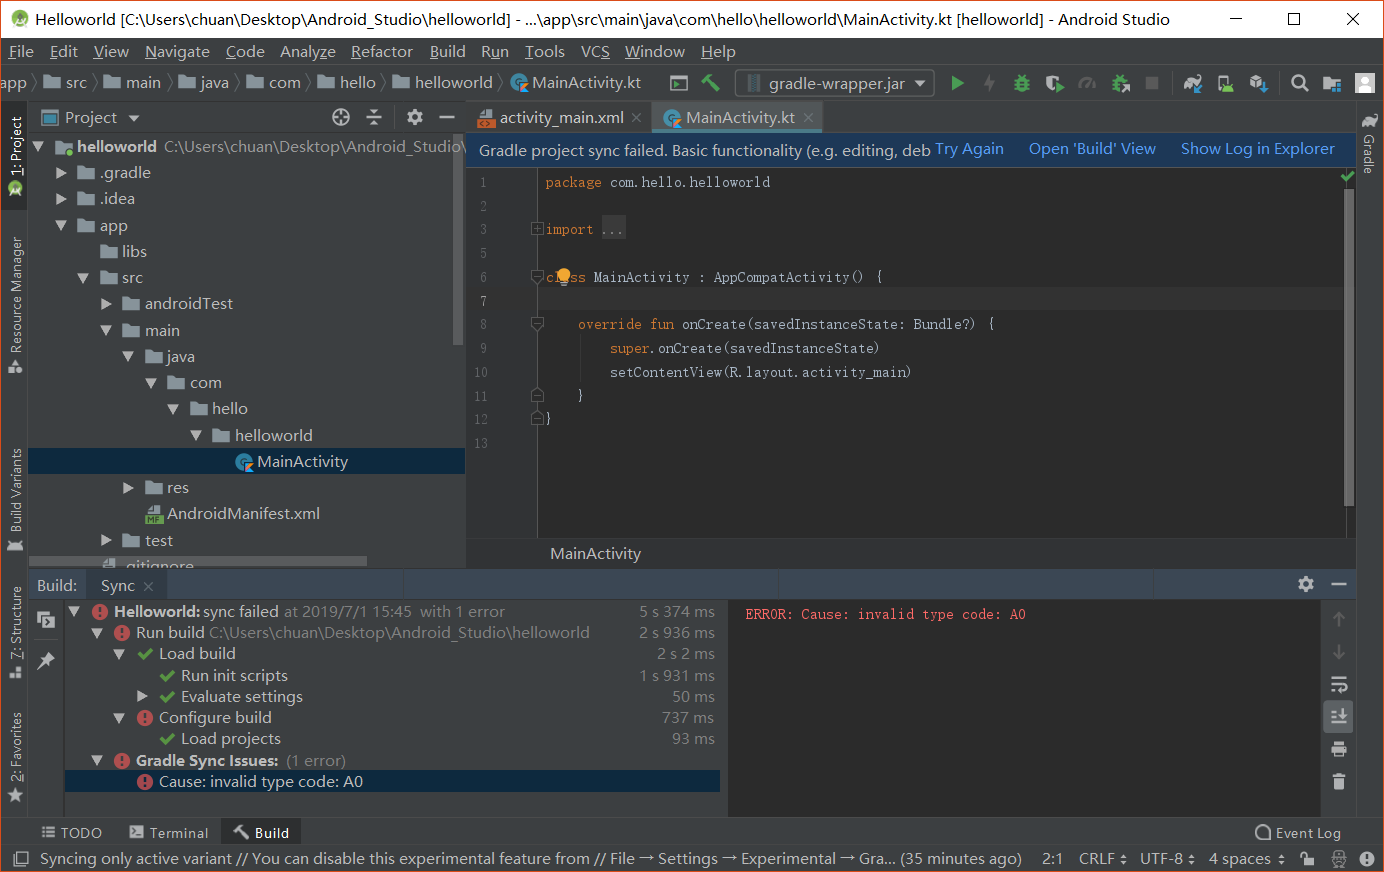Toggle scroll-to-end in Build output

click(1339, 716)
